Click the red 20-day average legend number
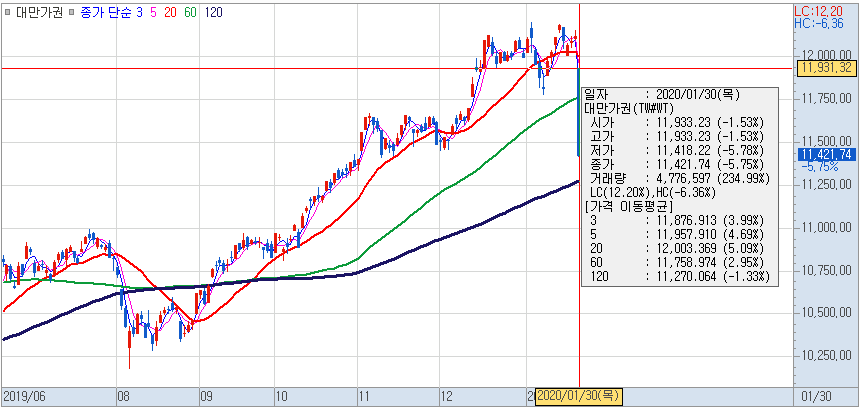Image resolution: width=859 pixels, height=407 pixels. click(x=170, y=12)
